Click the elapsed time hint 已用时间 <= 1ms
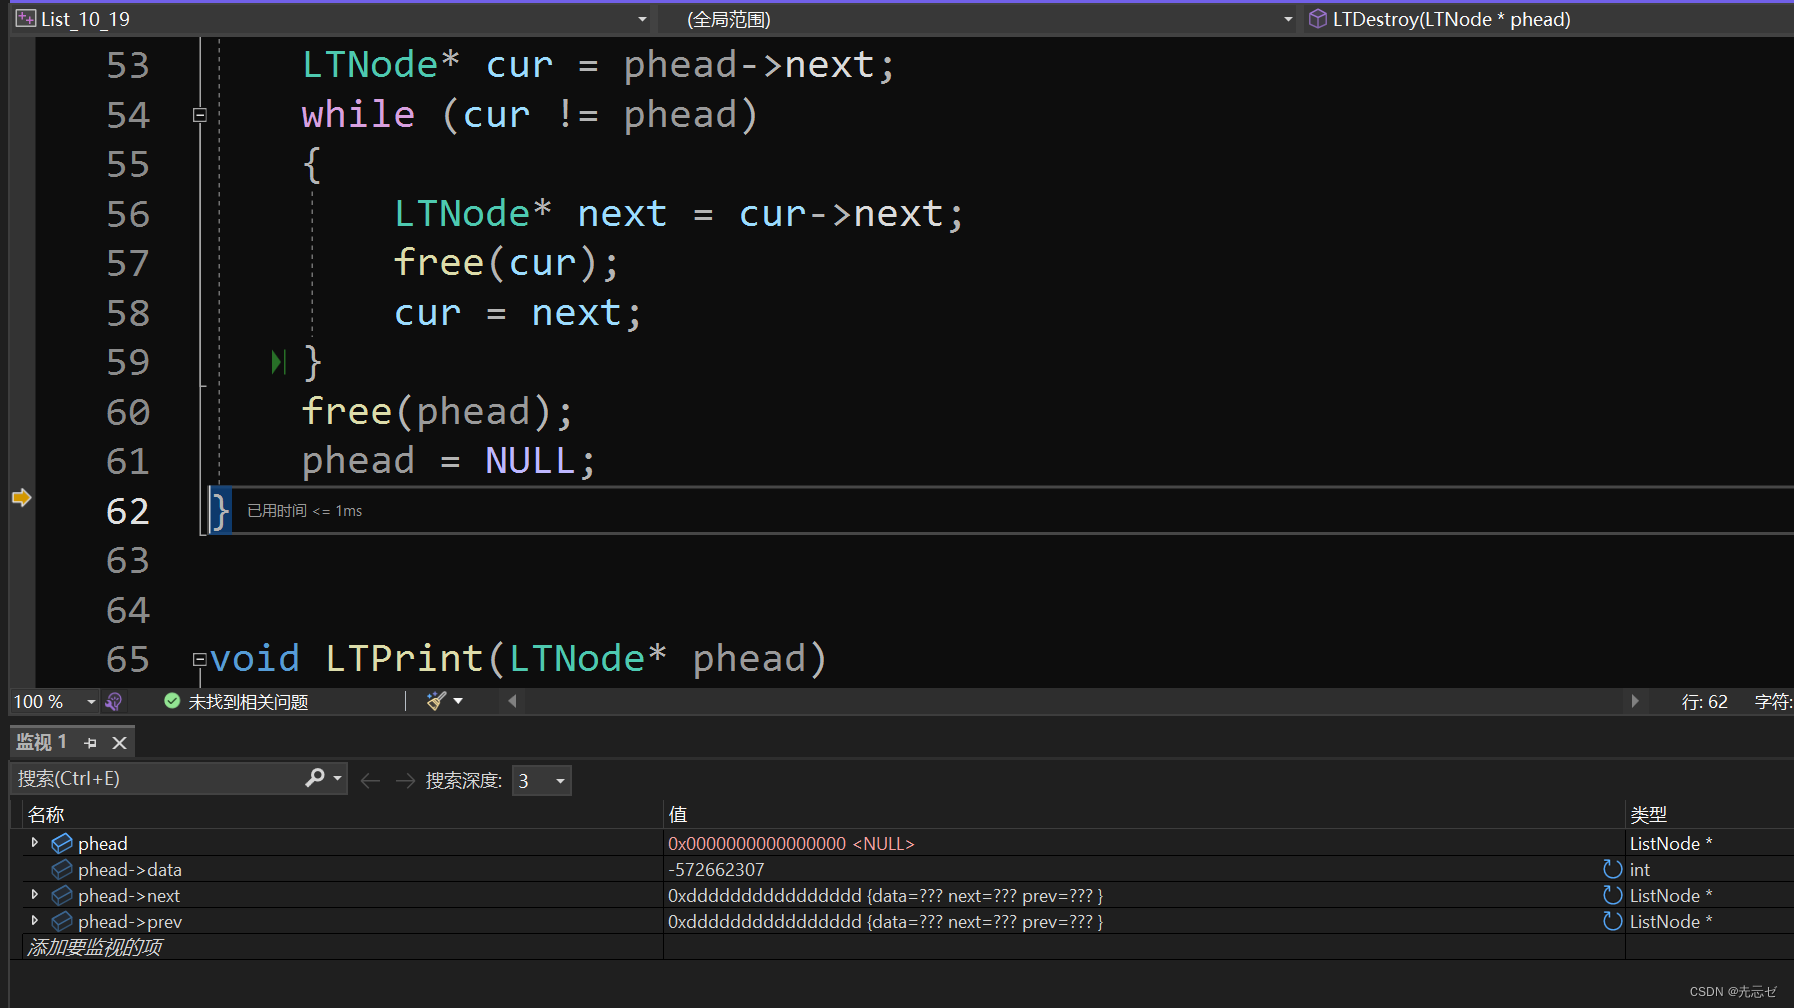 pyautogui.click(x=305, y=511)
